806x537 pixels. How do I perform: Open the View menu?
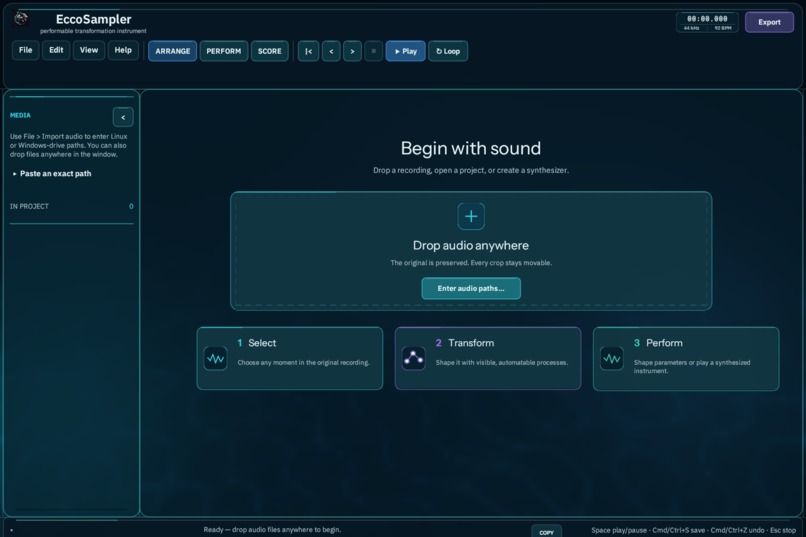tap(89, 50)
